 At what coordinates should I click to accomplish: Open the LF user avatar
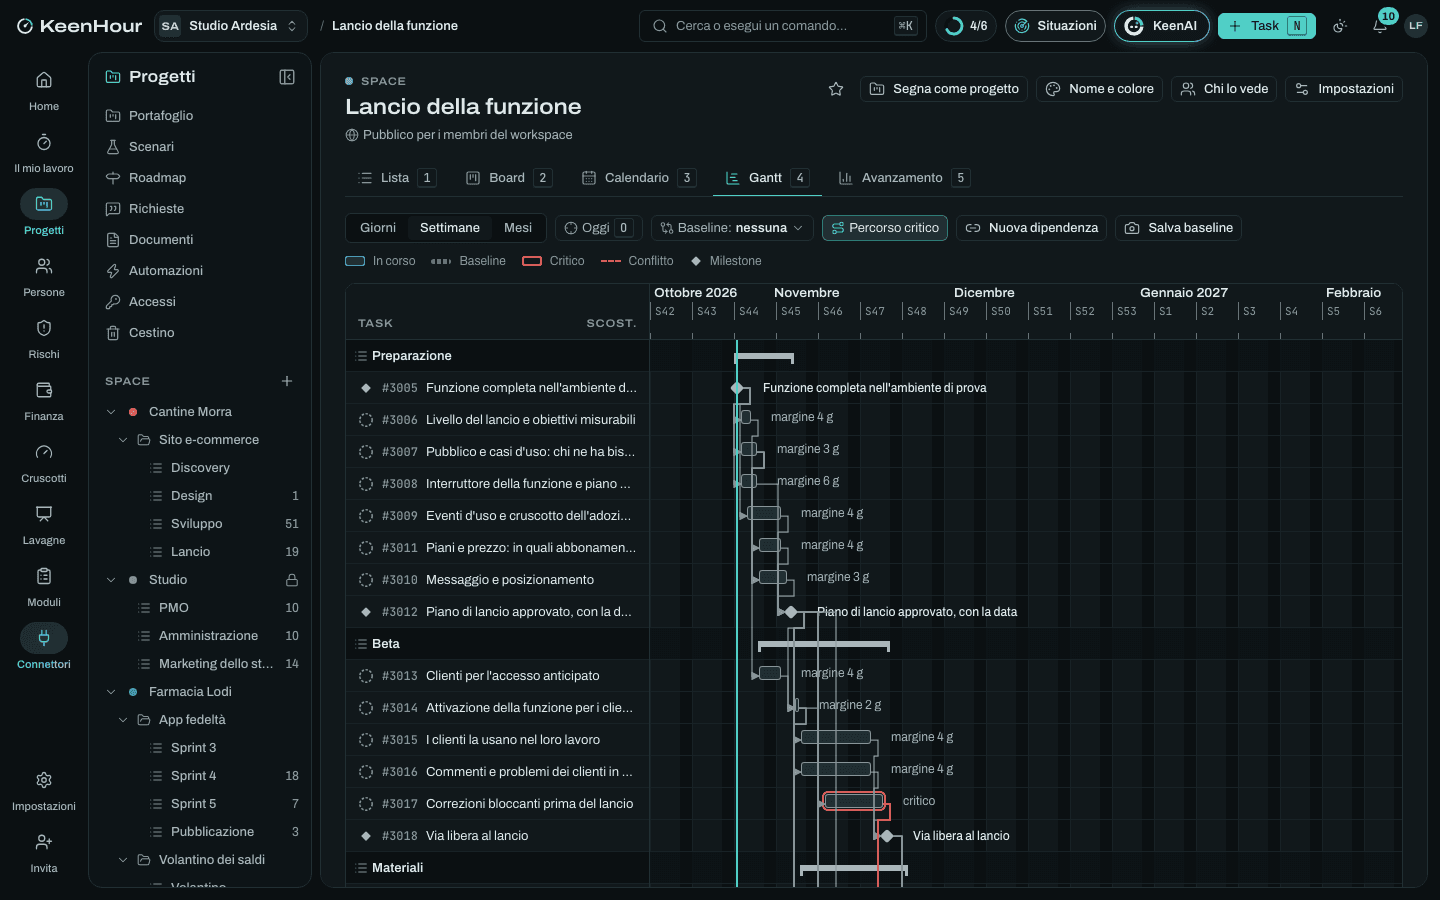pos(1416,26)
